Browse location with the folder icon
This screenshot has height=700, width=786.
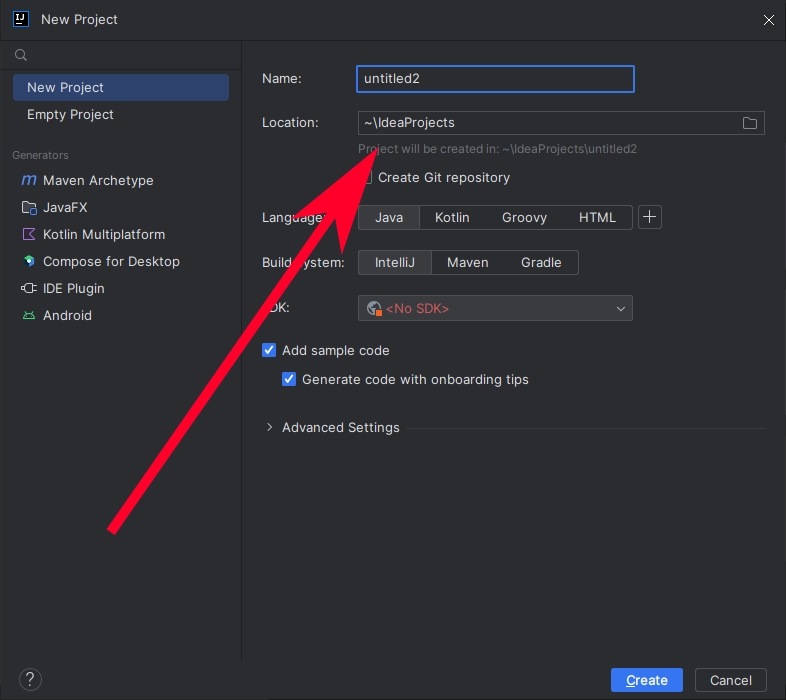pyautogui.click(x=750, y=123)
